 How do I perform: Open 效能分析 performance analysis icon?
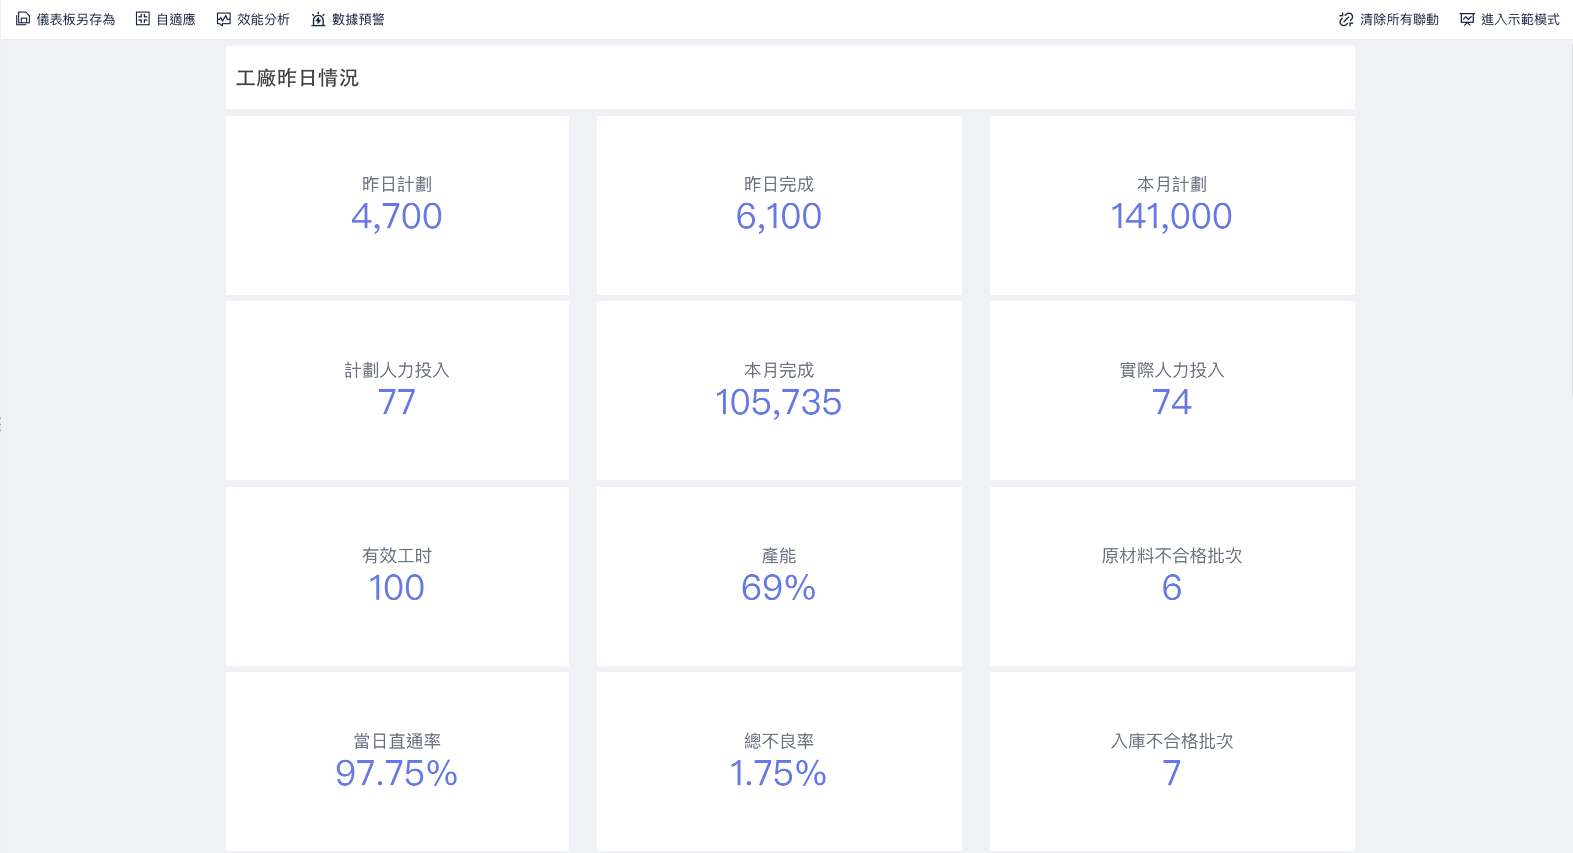tap(224, 19)
